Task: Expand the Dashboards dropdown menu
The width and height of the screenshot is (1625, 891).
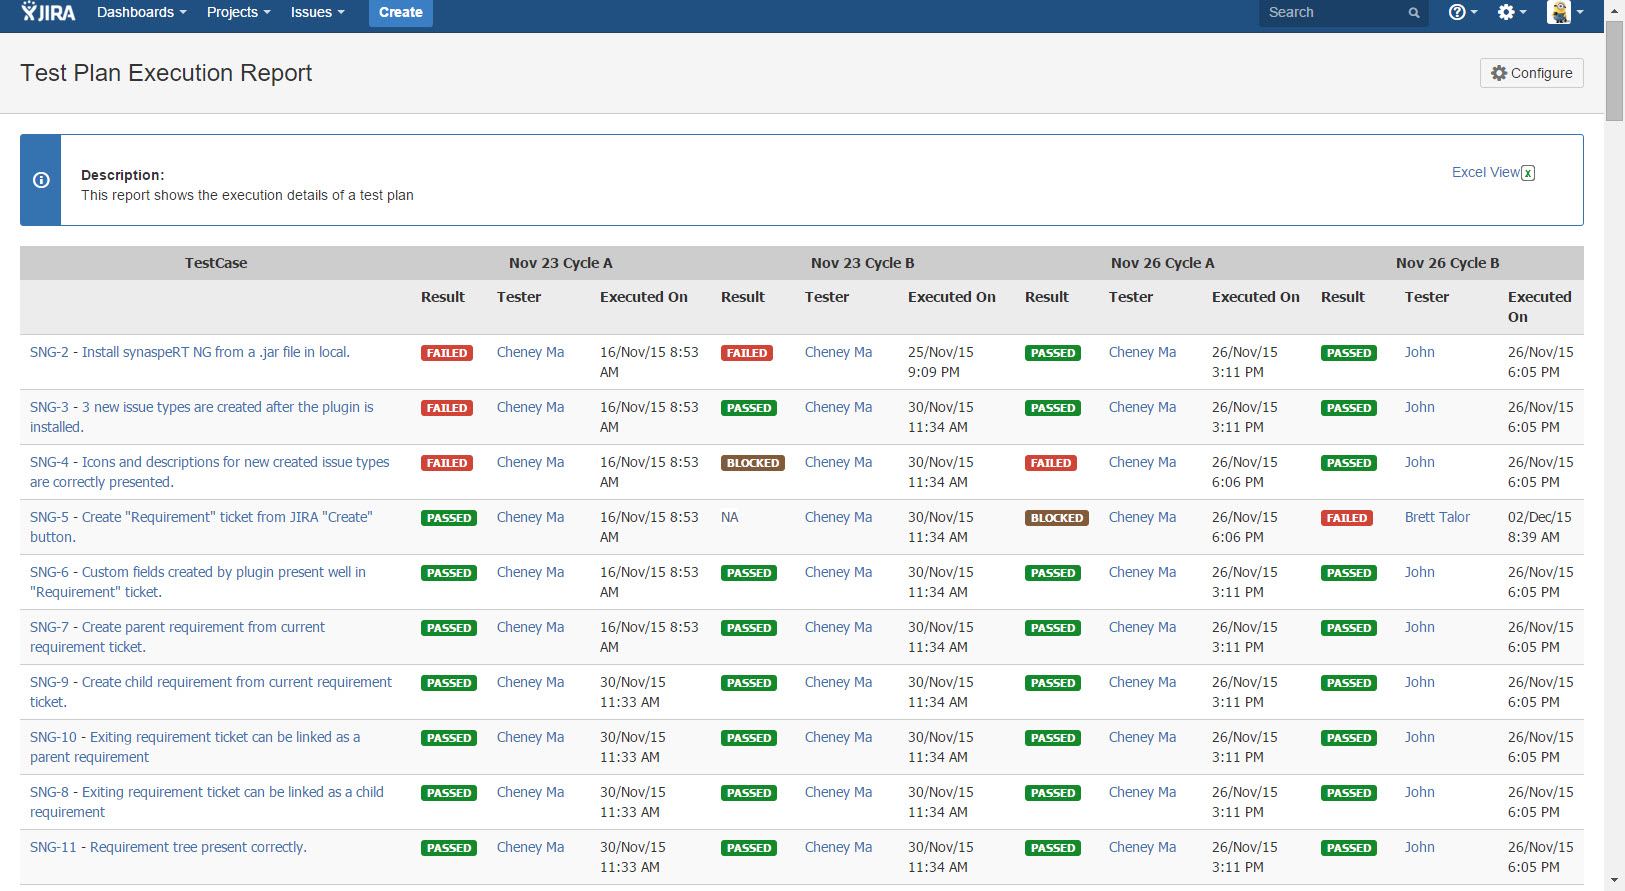Action: coord(141,12)
